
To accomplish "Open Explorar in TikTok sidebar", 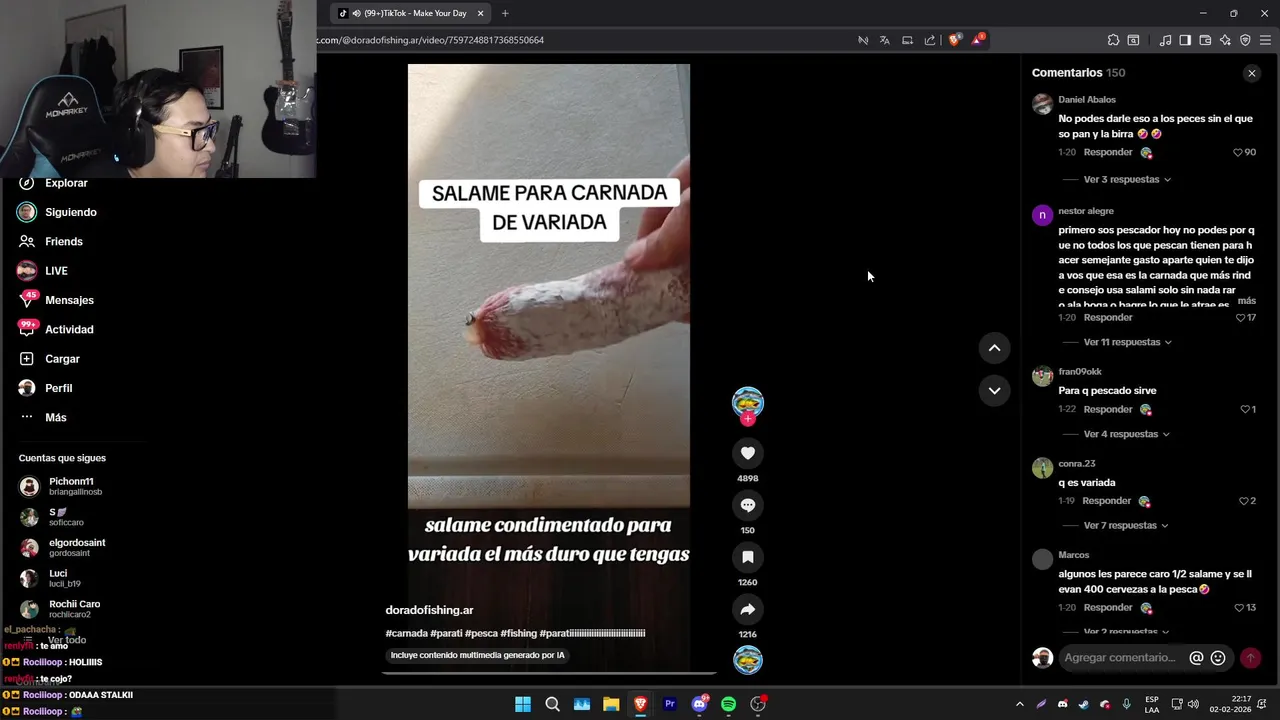I will click(66, 183).
